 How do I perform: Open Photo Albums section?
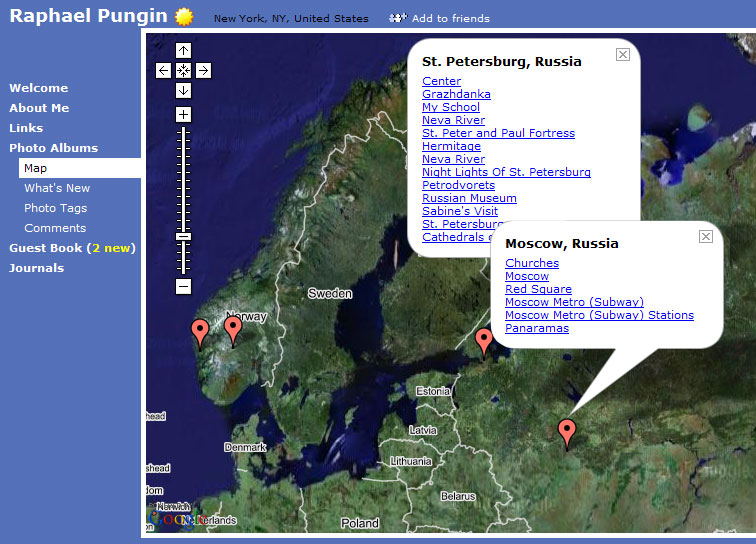tap(54, 148)
